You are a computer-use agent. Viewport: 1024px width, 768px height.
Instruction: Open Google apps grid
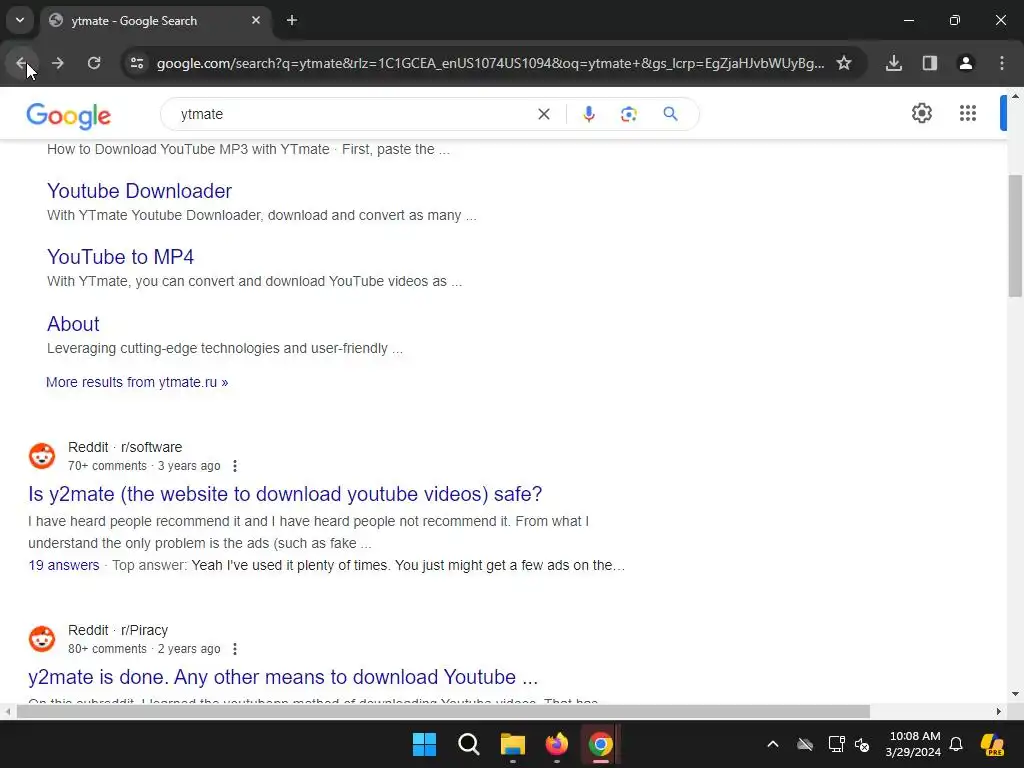[x=968, y=113]
